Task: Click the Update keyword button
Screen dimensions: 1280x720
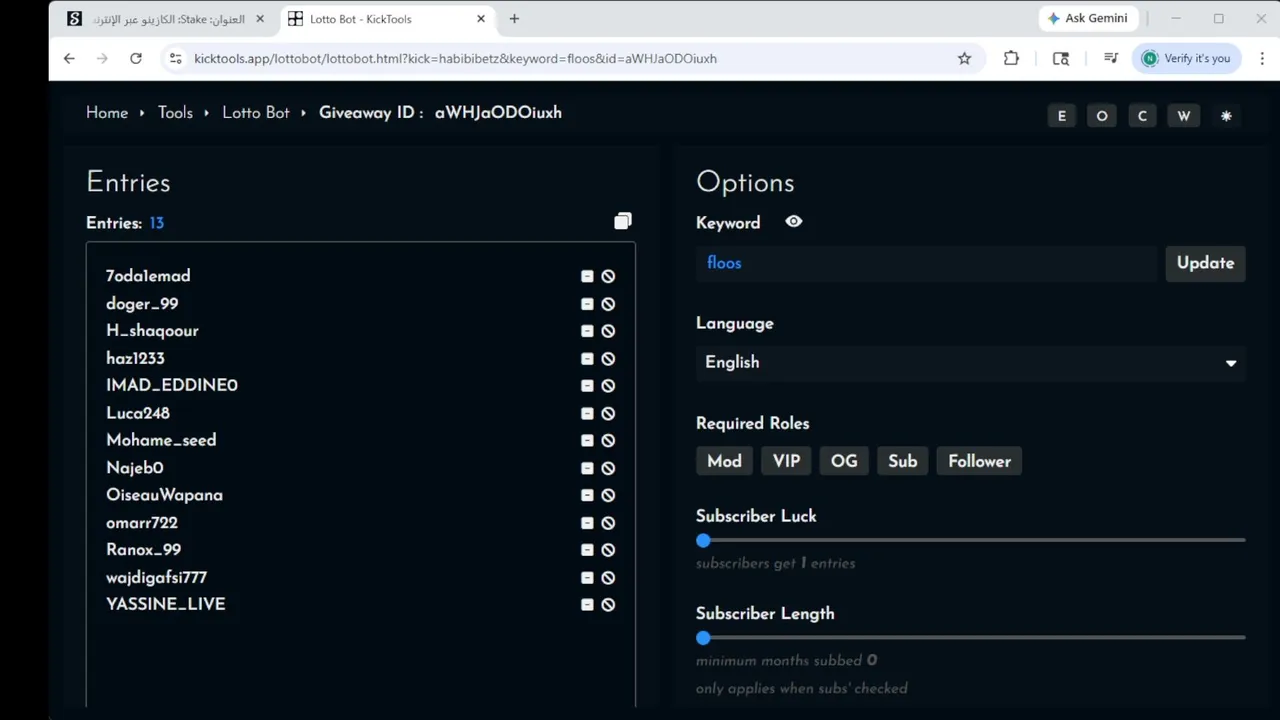Action: point(1205,263)
